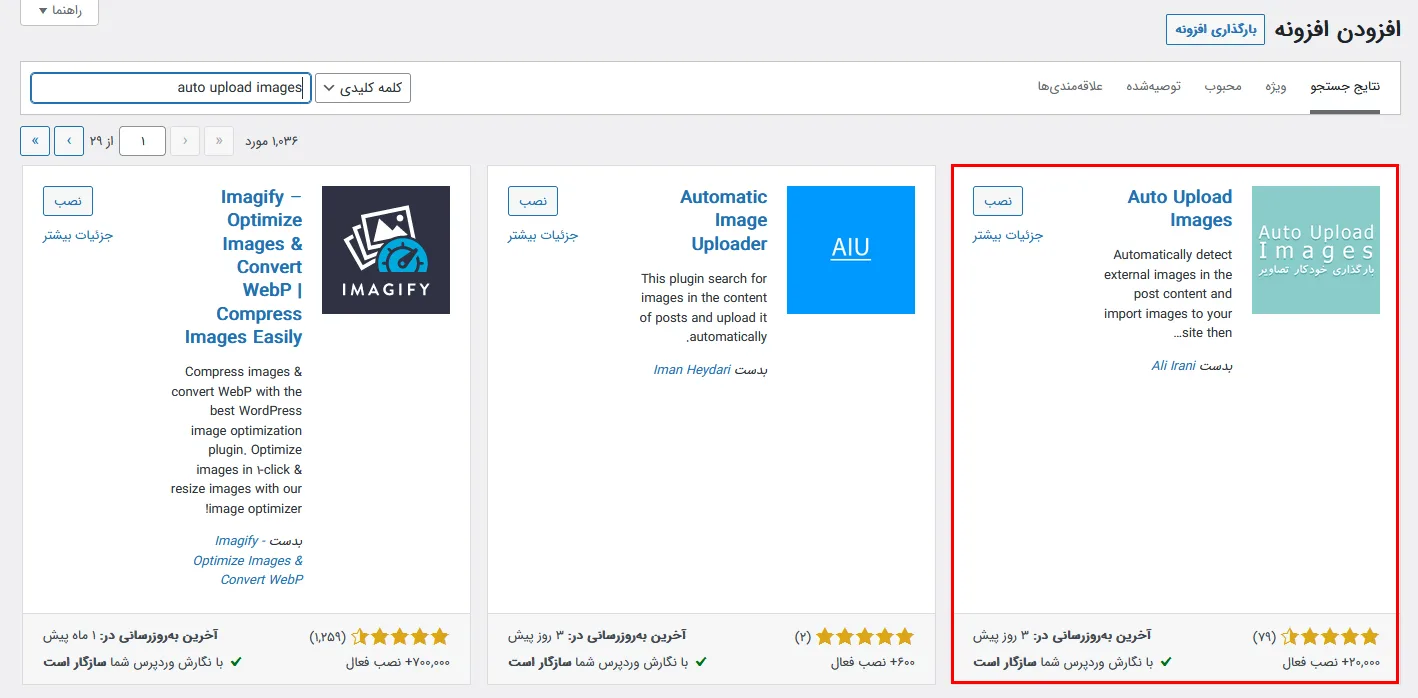1418x698 pixels.
Task: Open the Imagify Optimize Images title link
Action: tap(244, 267)
